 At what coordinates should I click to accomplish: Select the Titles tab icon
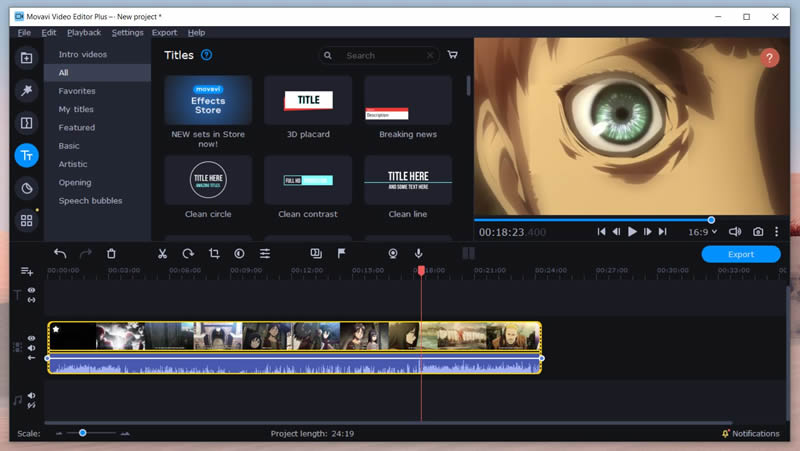(x=27, y=156)
